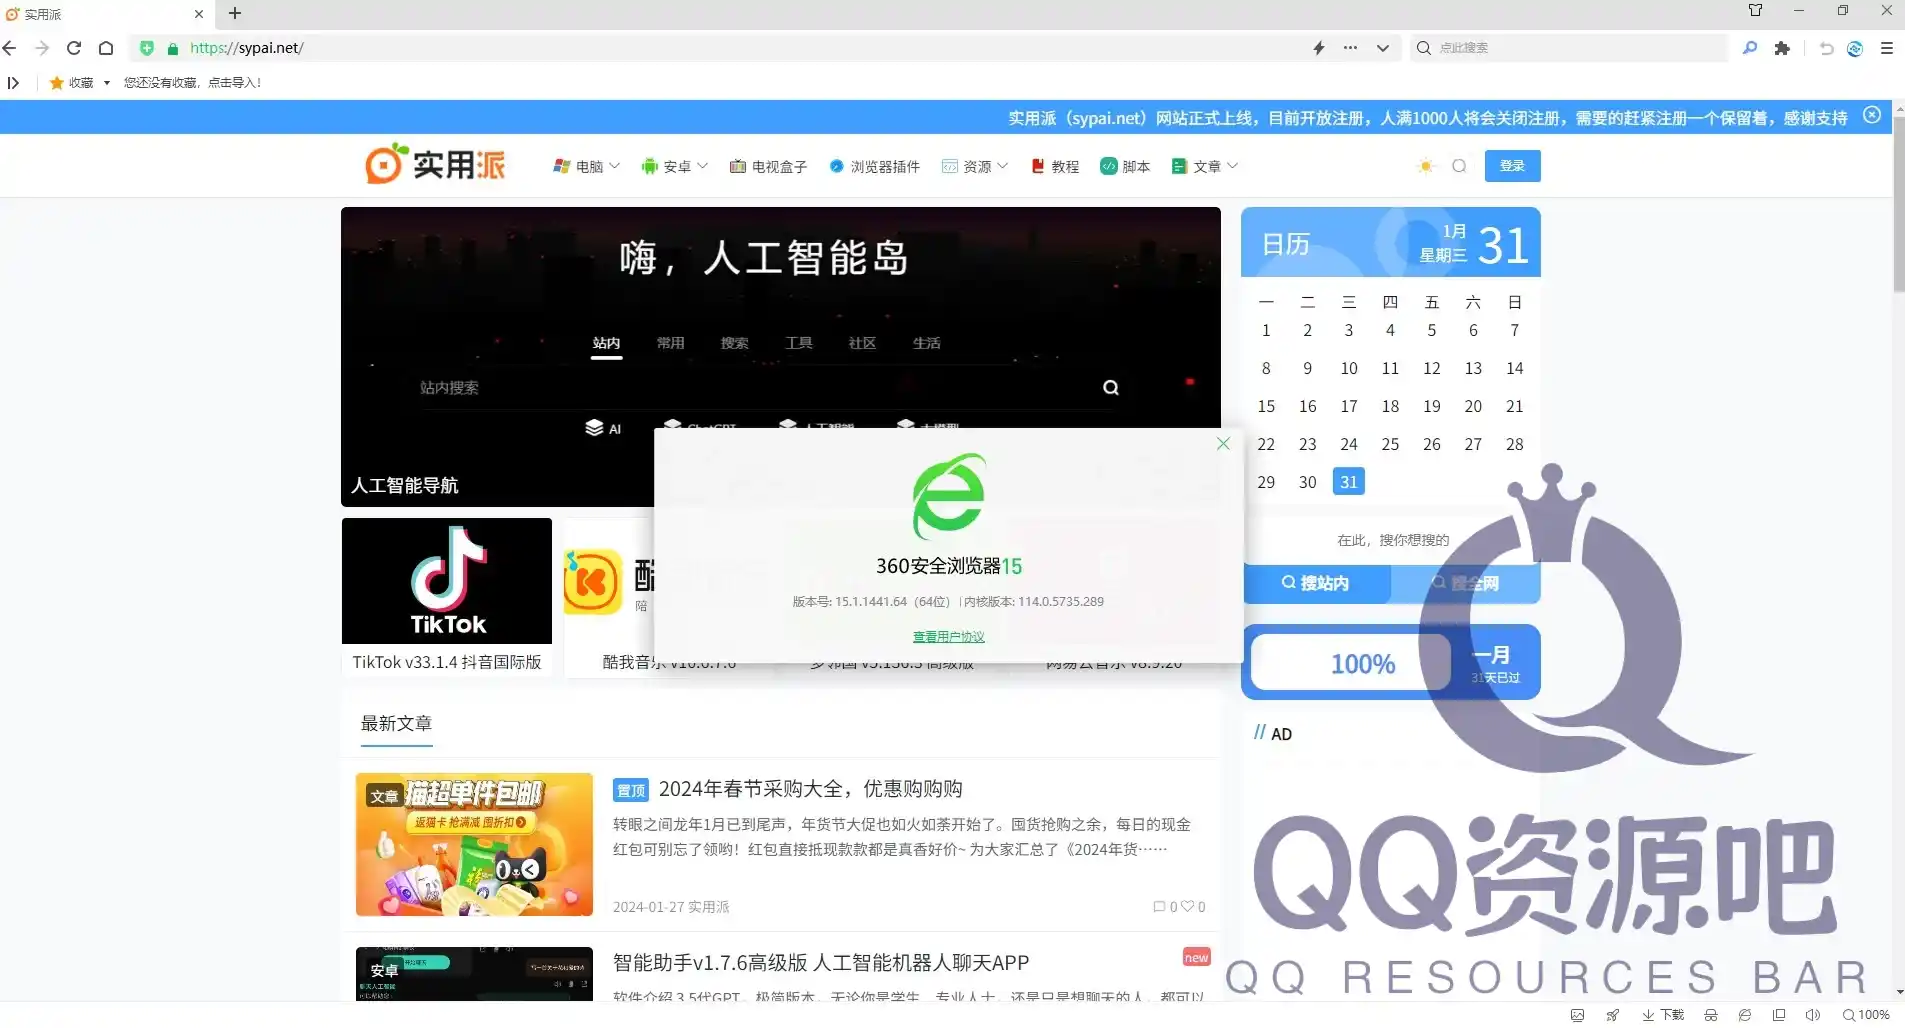The image size is (1905, 1028).
Task: Open the extensions puzzle icon
Action: click(1782, 48)
